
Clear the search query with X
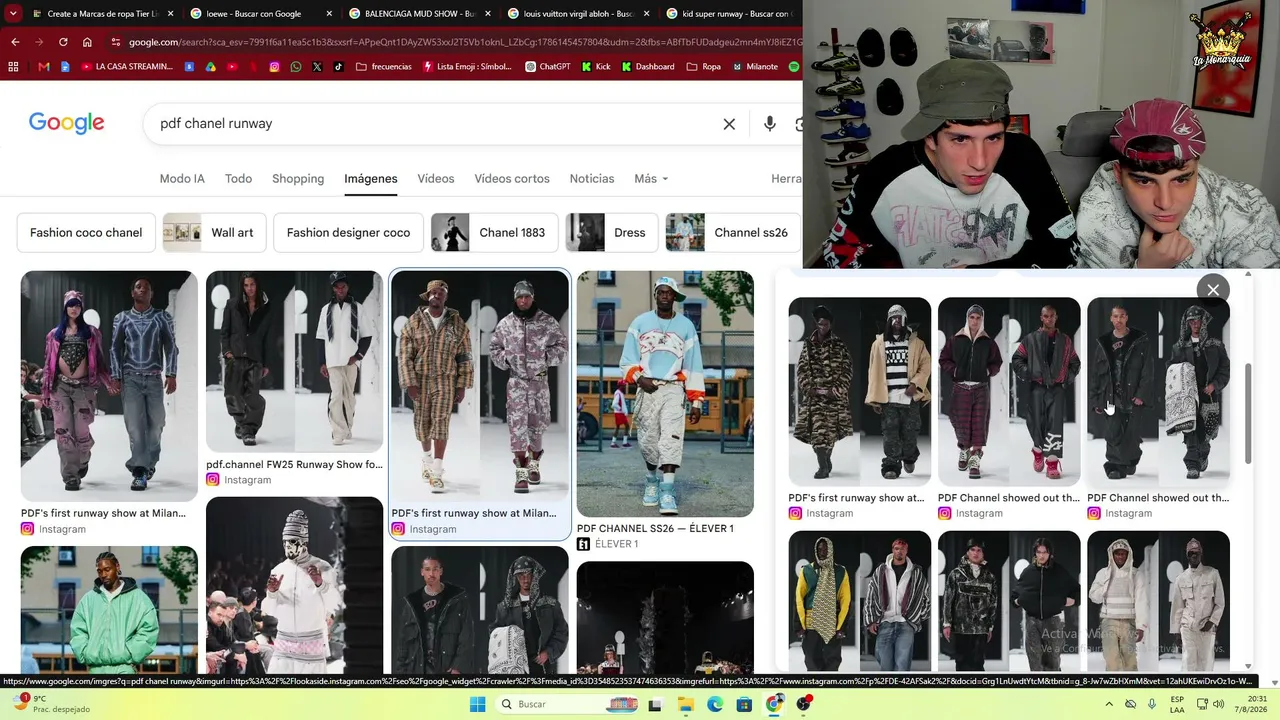coord(729,124)
